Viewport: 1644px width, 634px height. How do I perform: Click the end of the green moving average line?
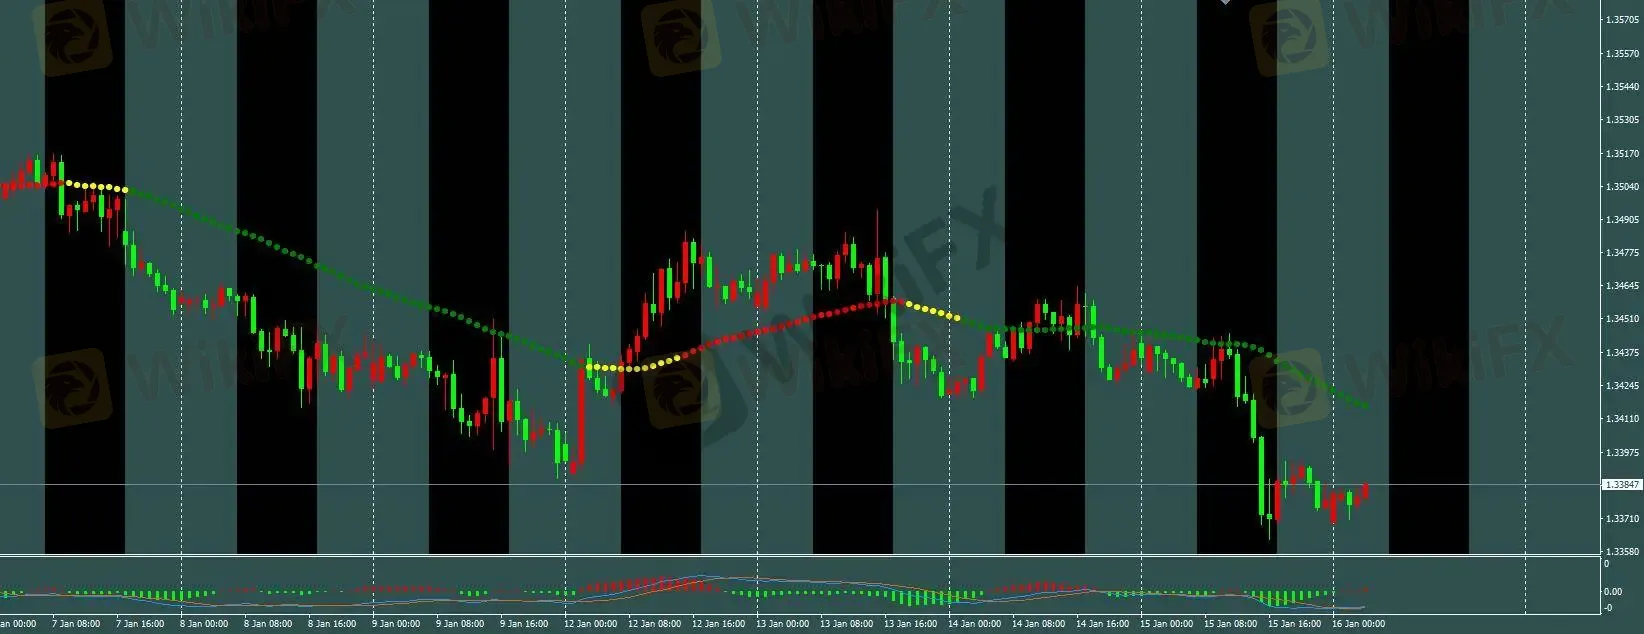click(x=1366, y=406)
